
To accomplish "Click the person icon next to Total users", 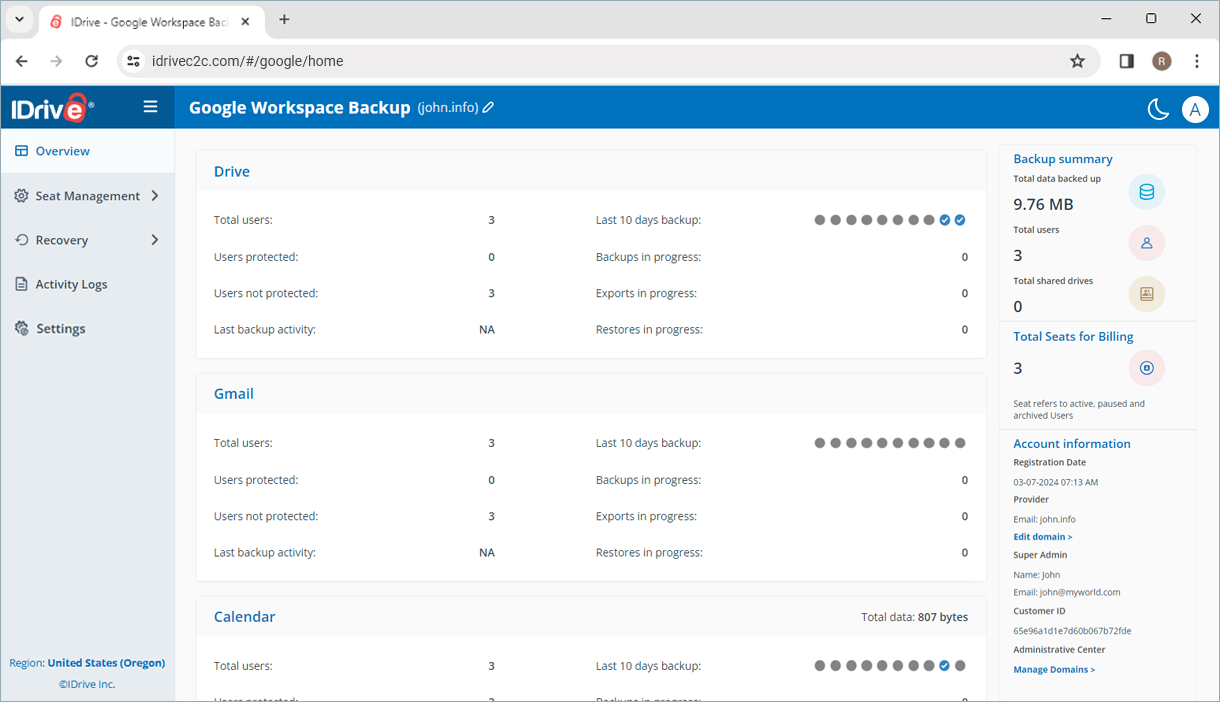I will [x=1146, y=242].
